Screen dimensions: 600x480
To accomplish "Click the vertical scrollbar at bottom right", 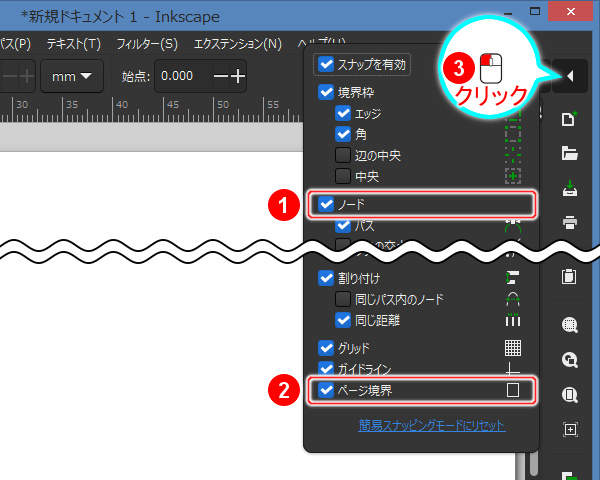I will [534, 465].
